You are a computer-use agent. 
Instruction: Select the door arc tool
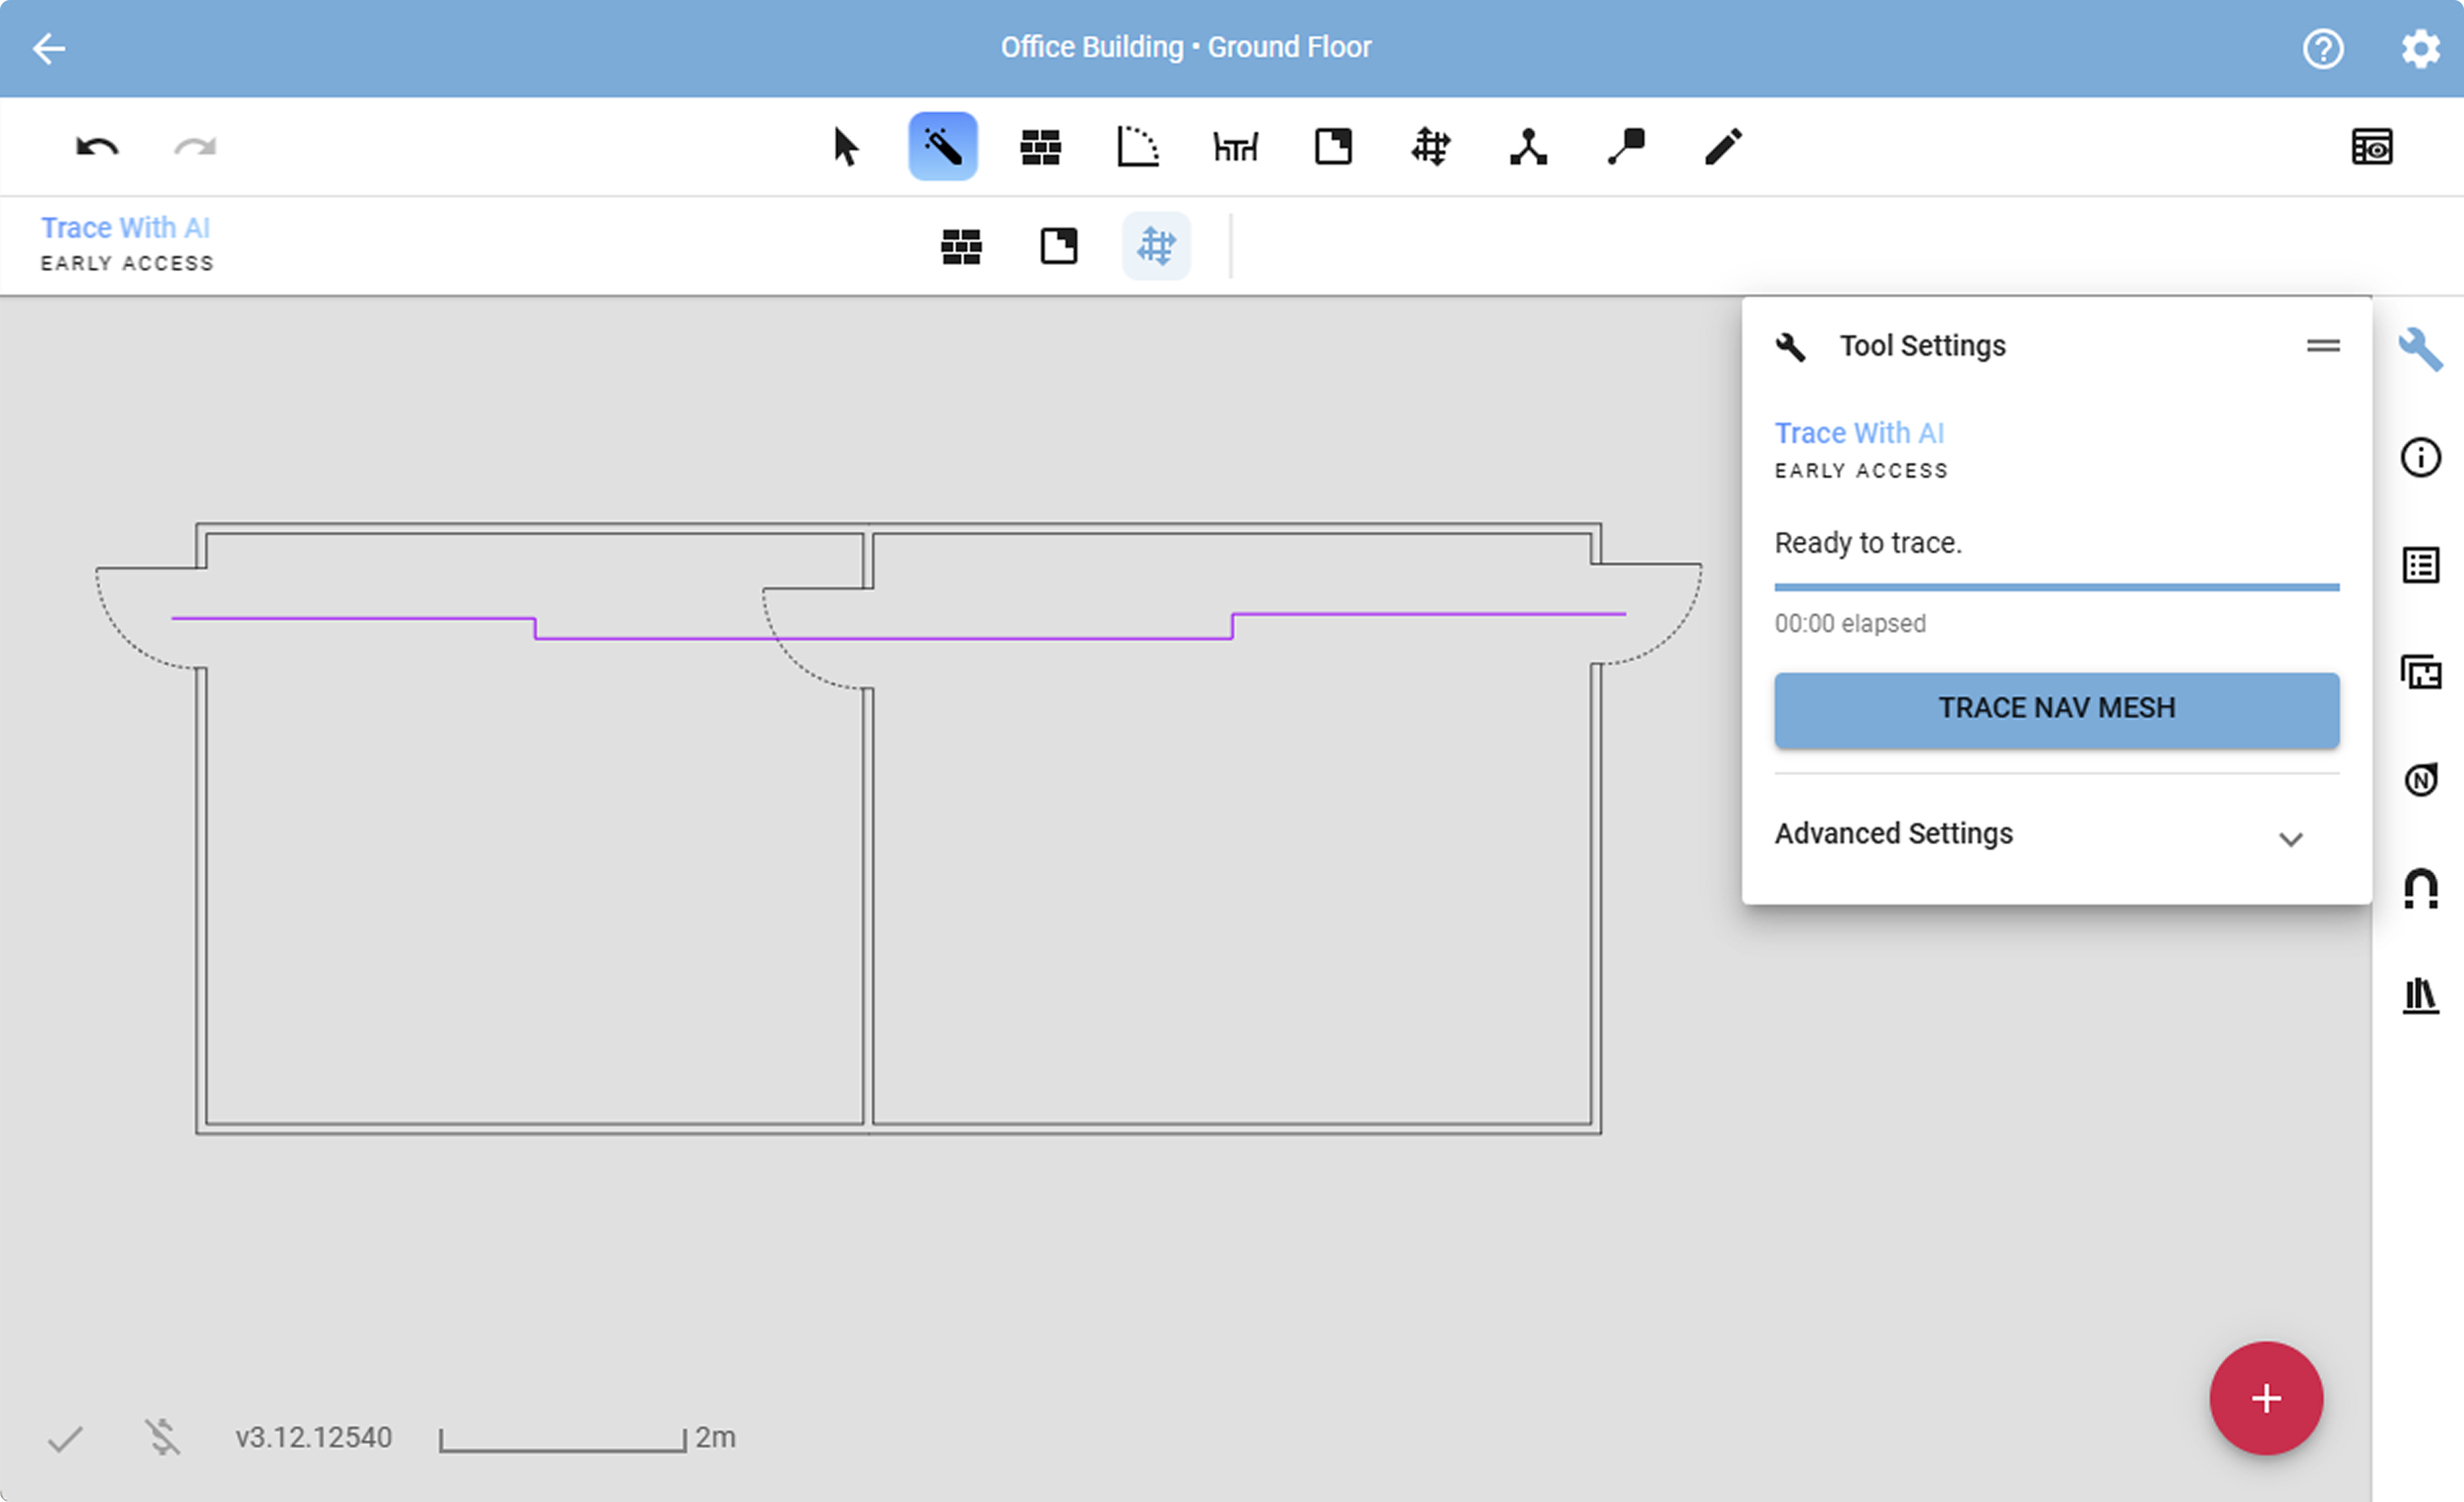point(1137,147)
